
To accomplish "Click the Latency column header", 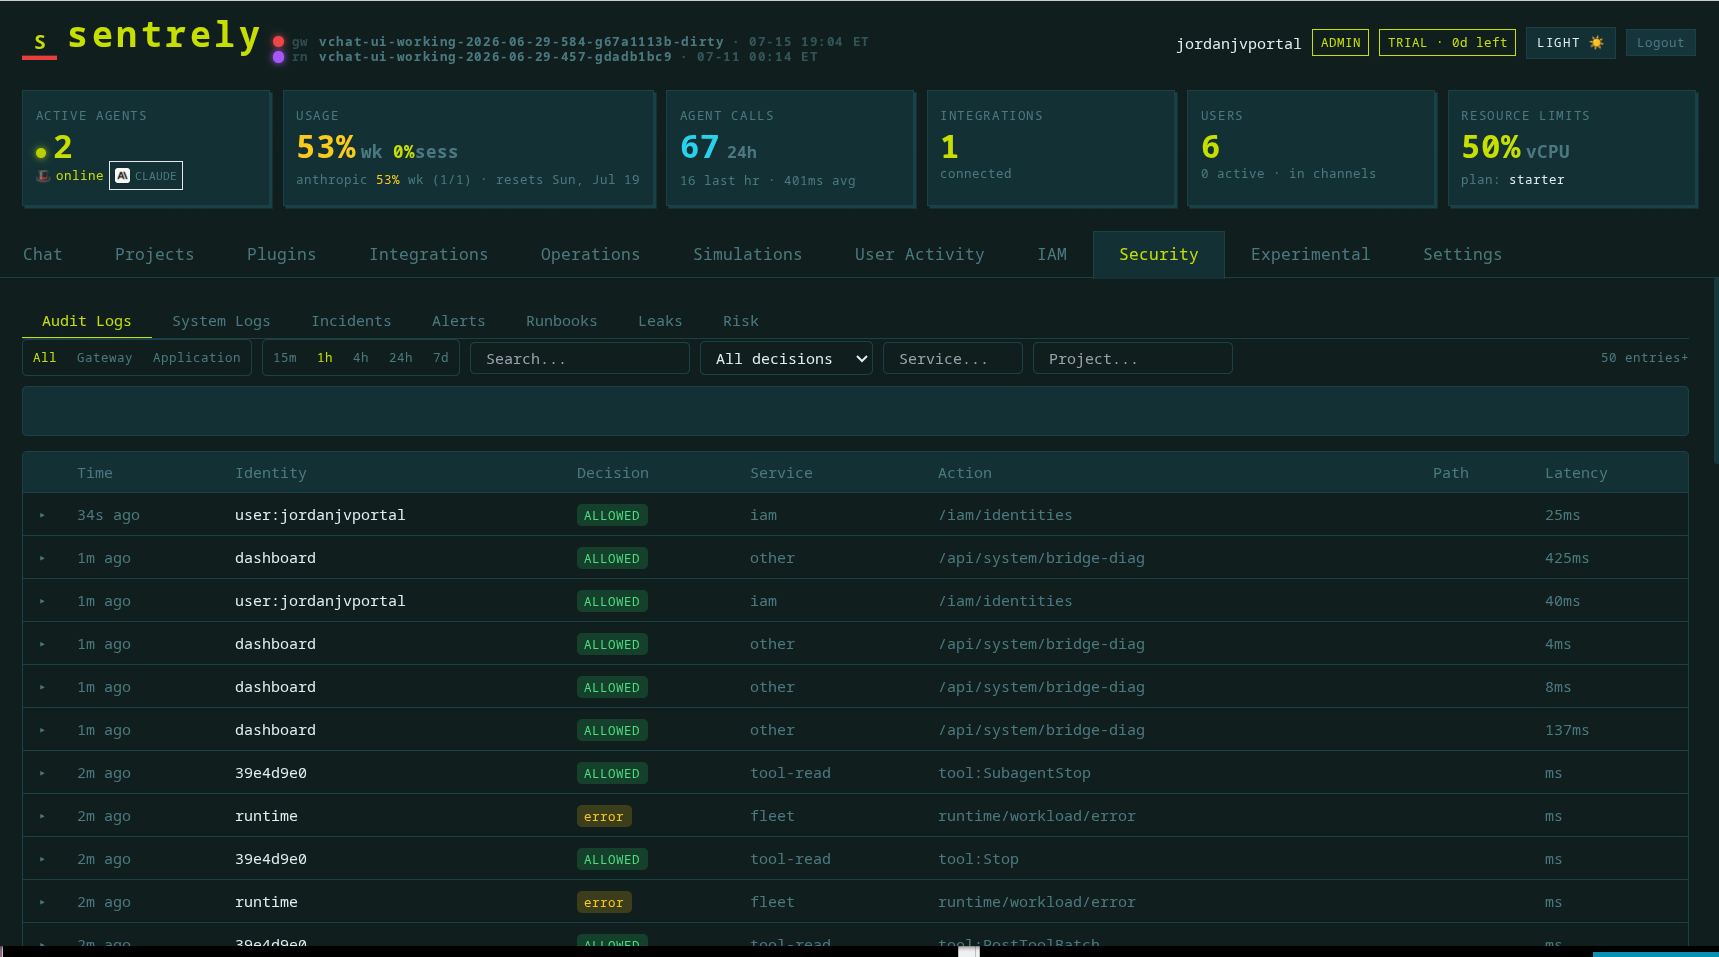I will point(1576,473).
